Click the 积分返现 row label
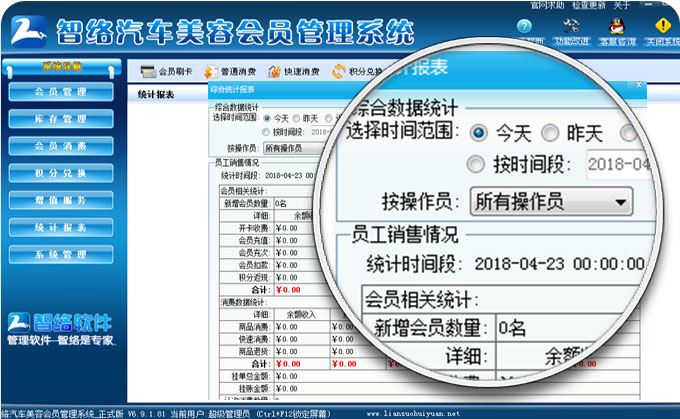The width and height of the screenshot is (680, 419). tap(254, 278)
